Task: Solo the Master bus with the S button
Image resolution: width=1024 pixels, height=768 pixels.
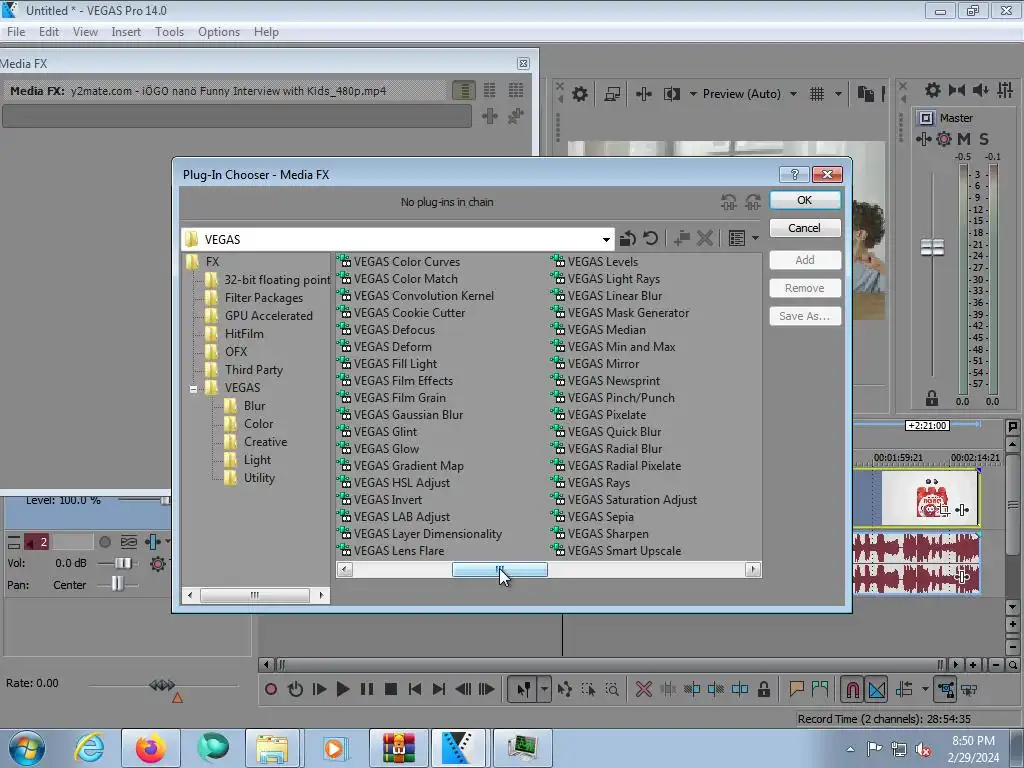Action: pos(984,138)
